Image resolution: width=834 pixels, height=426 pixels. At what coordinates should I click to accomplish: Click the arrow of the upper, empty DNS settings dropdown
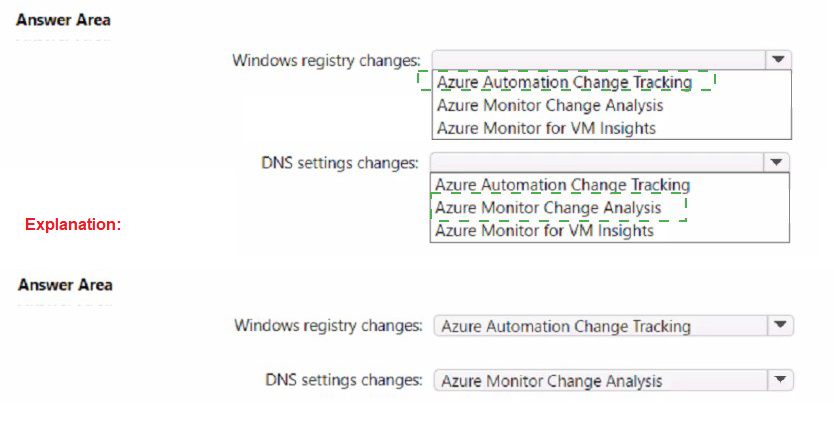tap(776, 162)
